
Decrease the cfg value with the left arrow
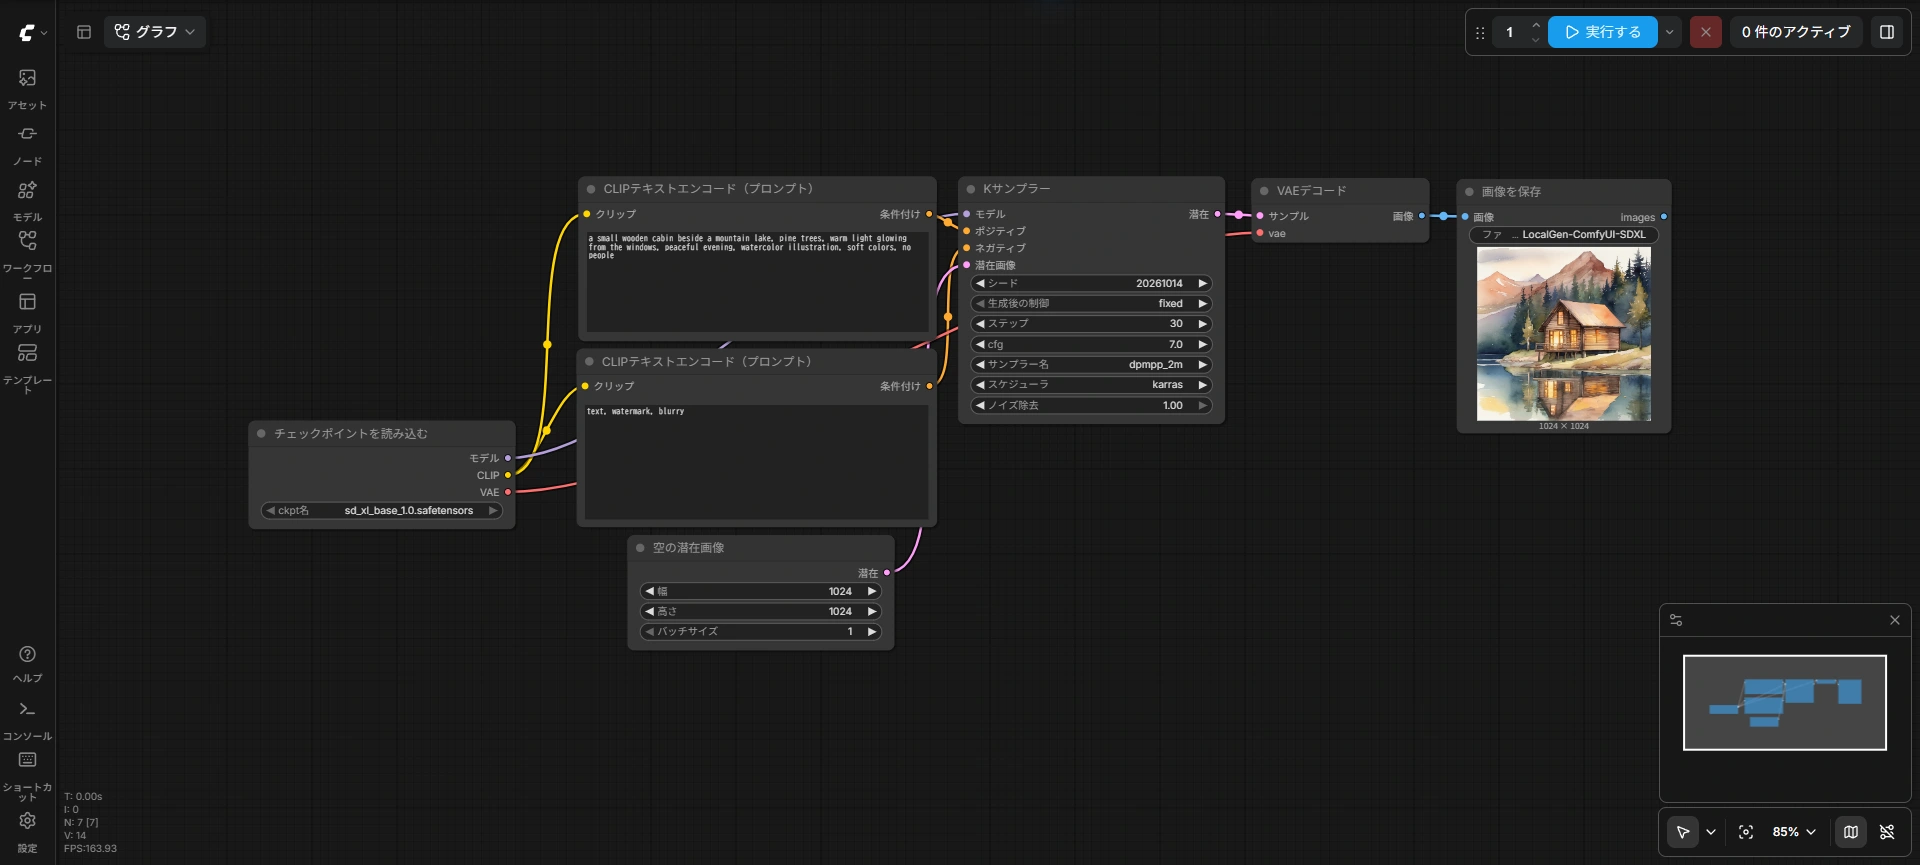coord(980,345)
